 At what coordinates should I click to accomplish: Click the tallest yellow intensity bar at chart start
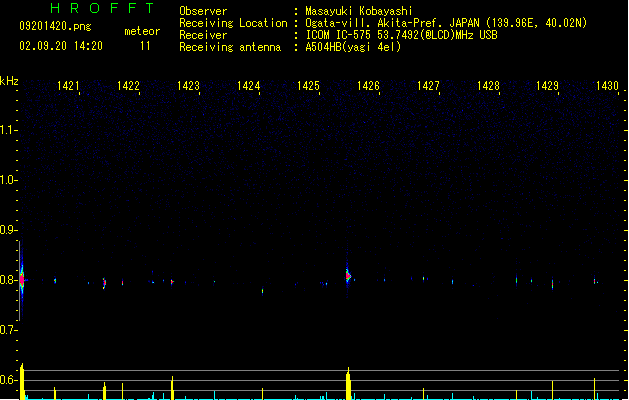pyautogui.click(x=22, y=382)
